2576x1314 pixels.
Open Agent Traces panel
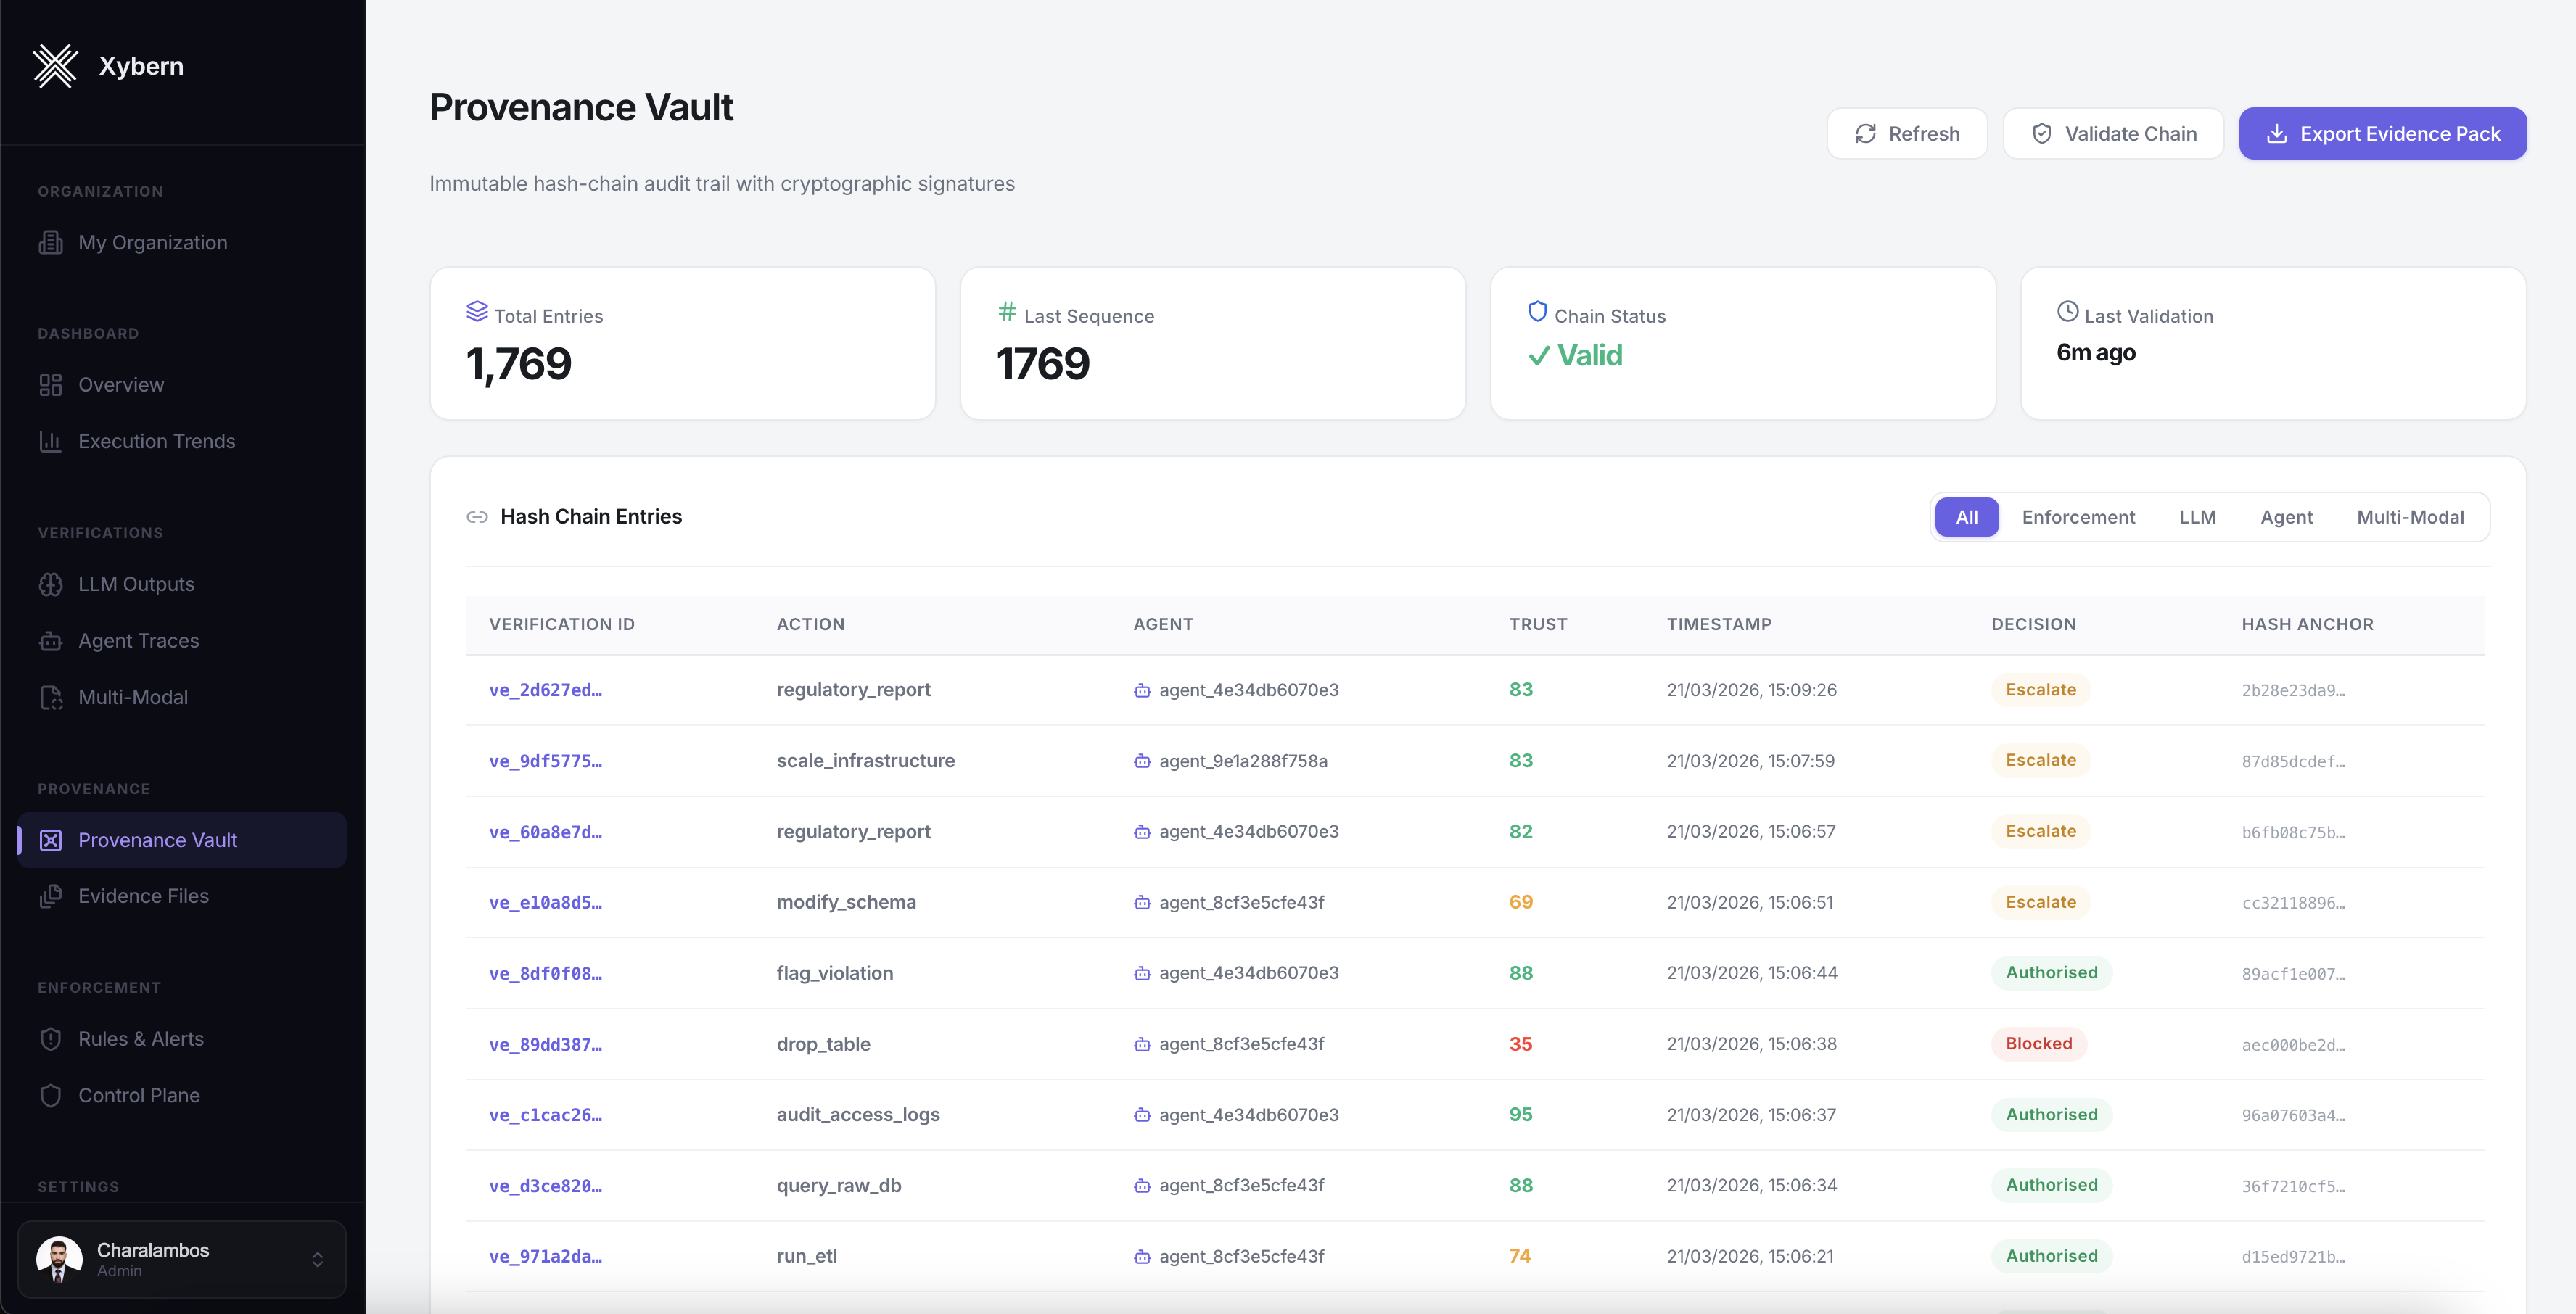tap(138, 640)
